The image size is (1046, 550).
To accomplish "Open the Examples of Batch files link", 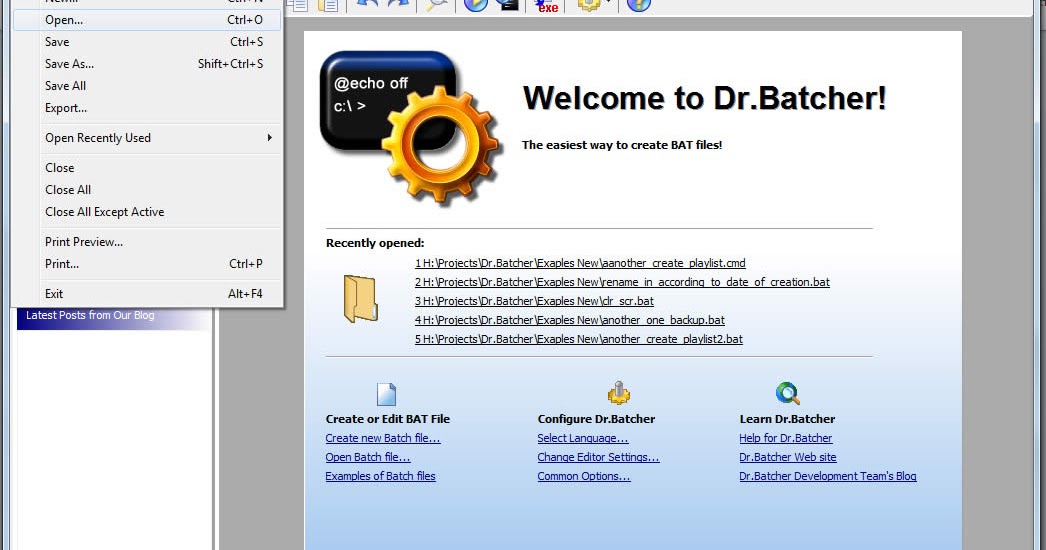I will pyautogui.click(x=380, y=476).
